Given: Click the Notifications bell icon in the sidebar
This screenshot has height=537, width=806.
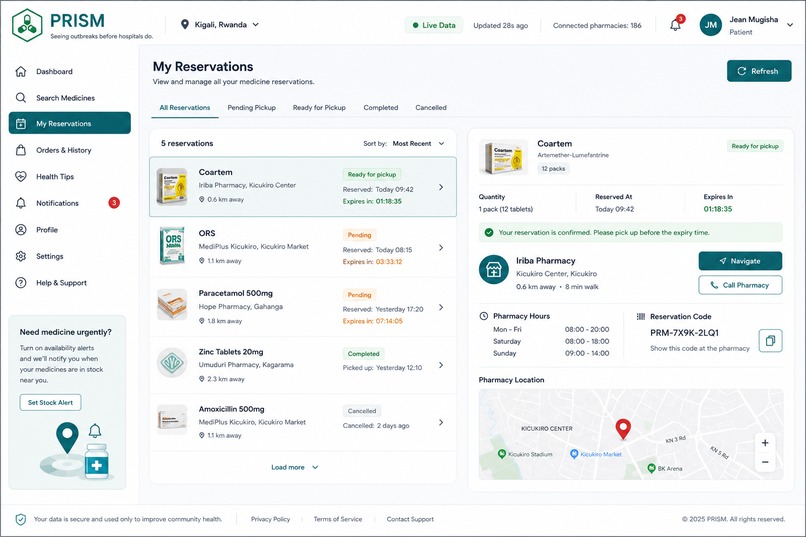Looking at the screenshot, I should (x=21, y=203).
